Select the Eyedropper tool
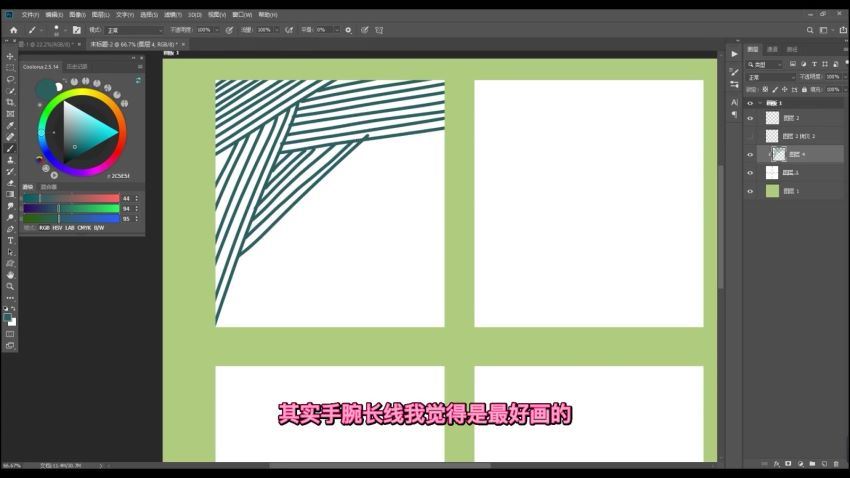 pyautogui.click(x=10, y=125)
